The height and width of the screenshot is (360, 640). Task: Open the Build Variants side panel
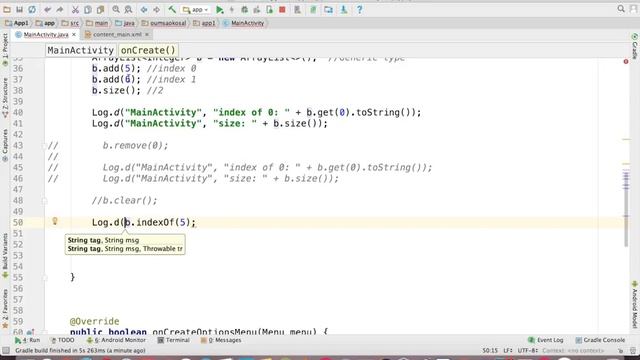coord(5,256)
